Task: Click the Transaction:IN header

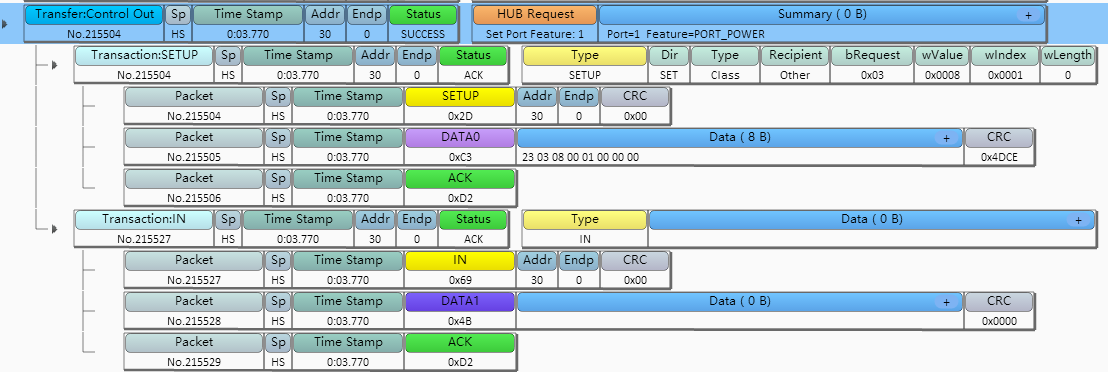Action: 144,219
